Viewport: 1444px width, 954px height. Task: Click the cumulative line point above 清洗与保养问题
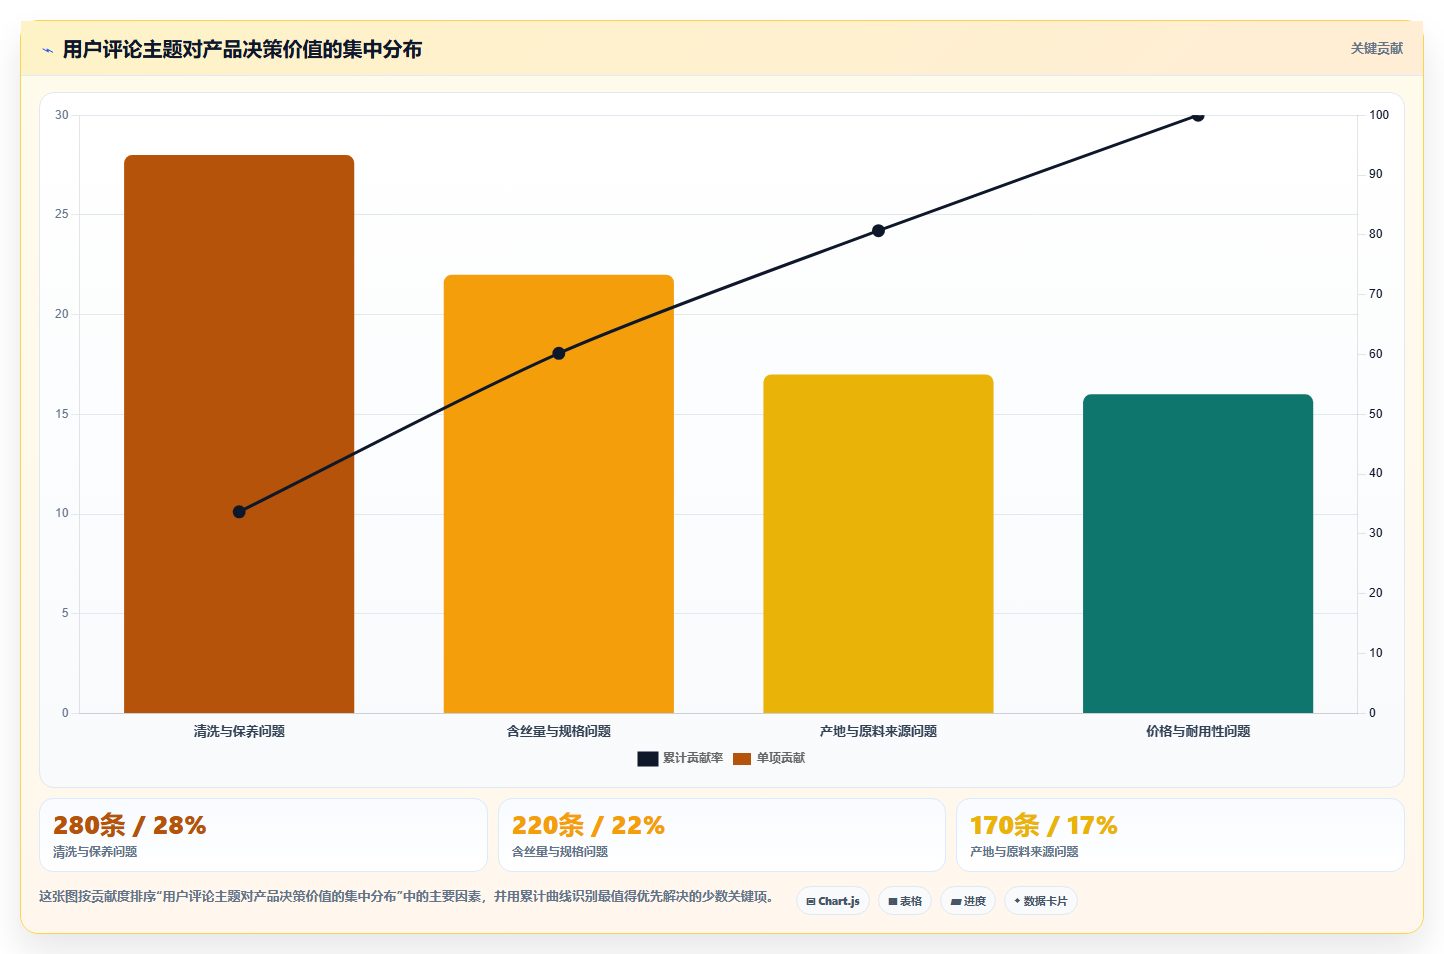239,512
